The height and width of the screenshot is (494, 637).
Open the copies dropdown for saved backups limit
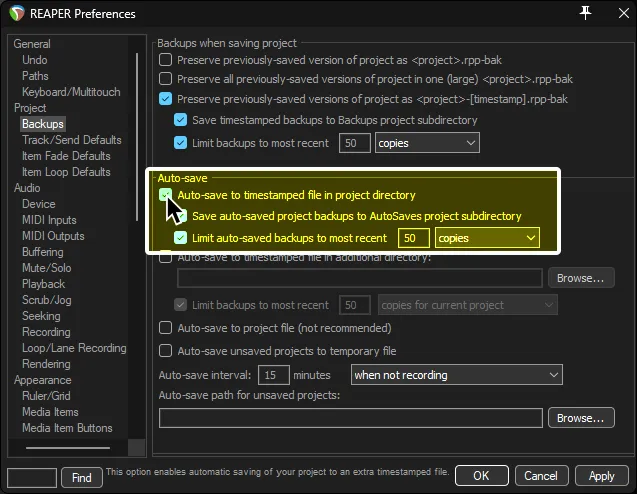pos(427,143)
